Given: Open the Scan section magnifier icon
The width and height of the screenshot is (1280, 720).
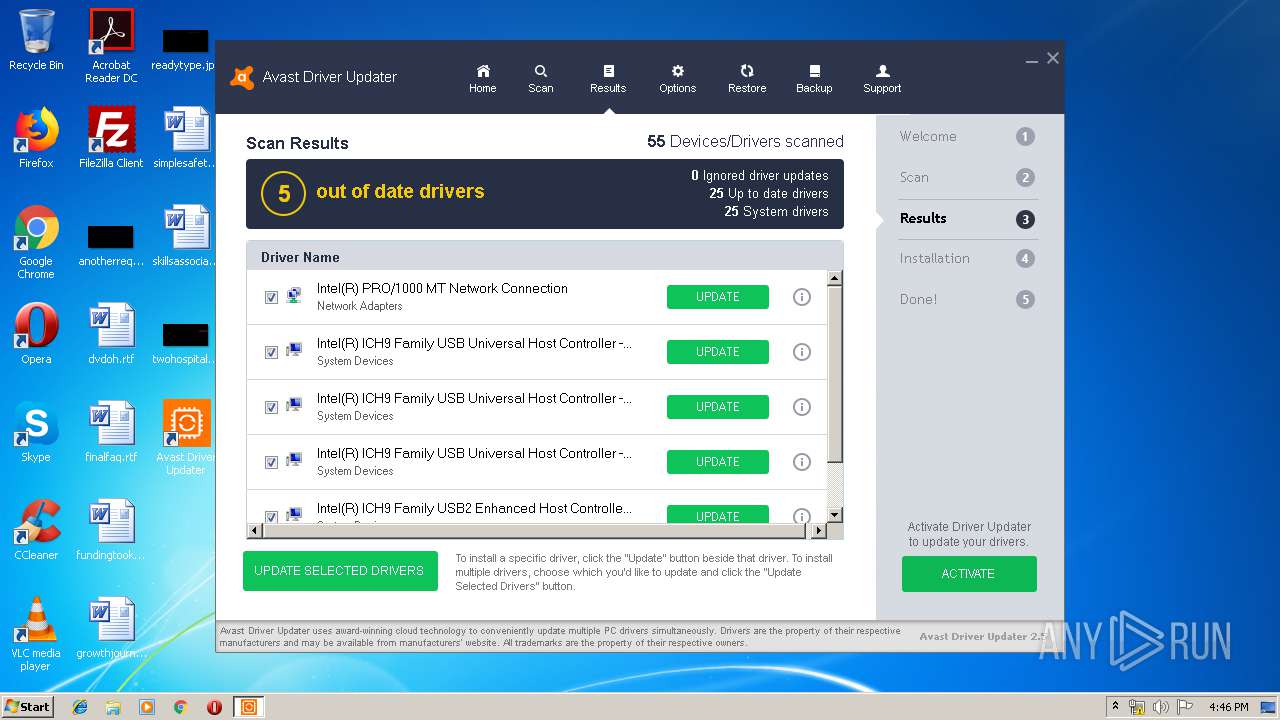Looking at the screenshot, I should click(541, 71).
